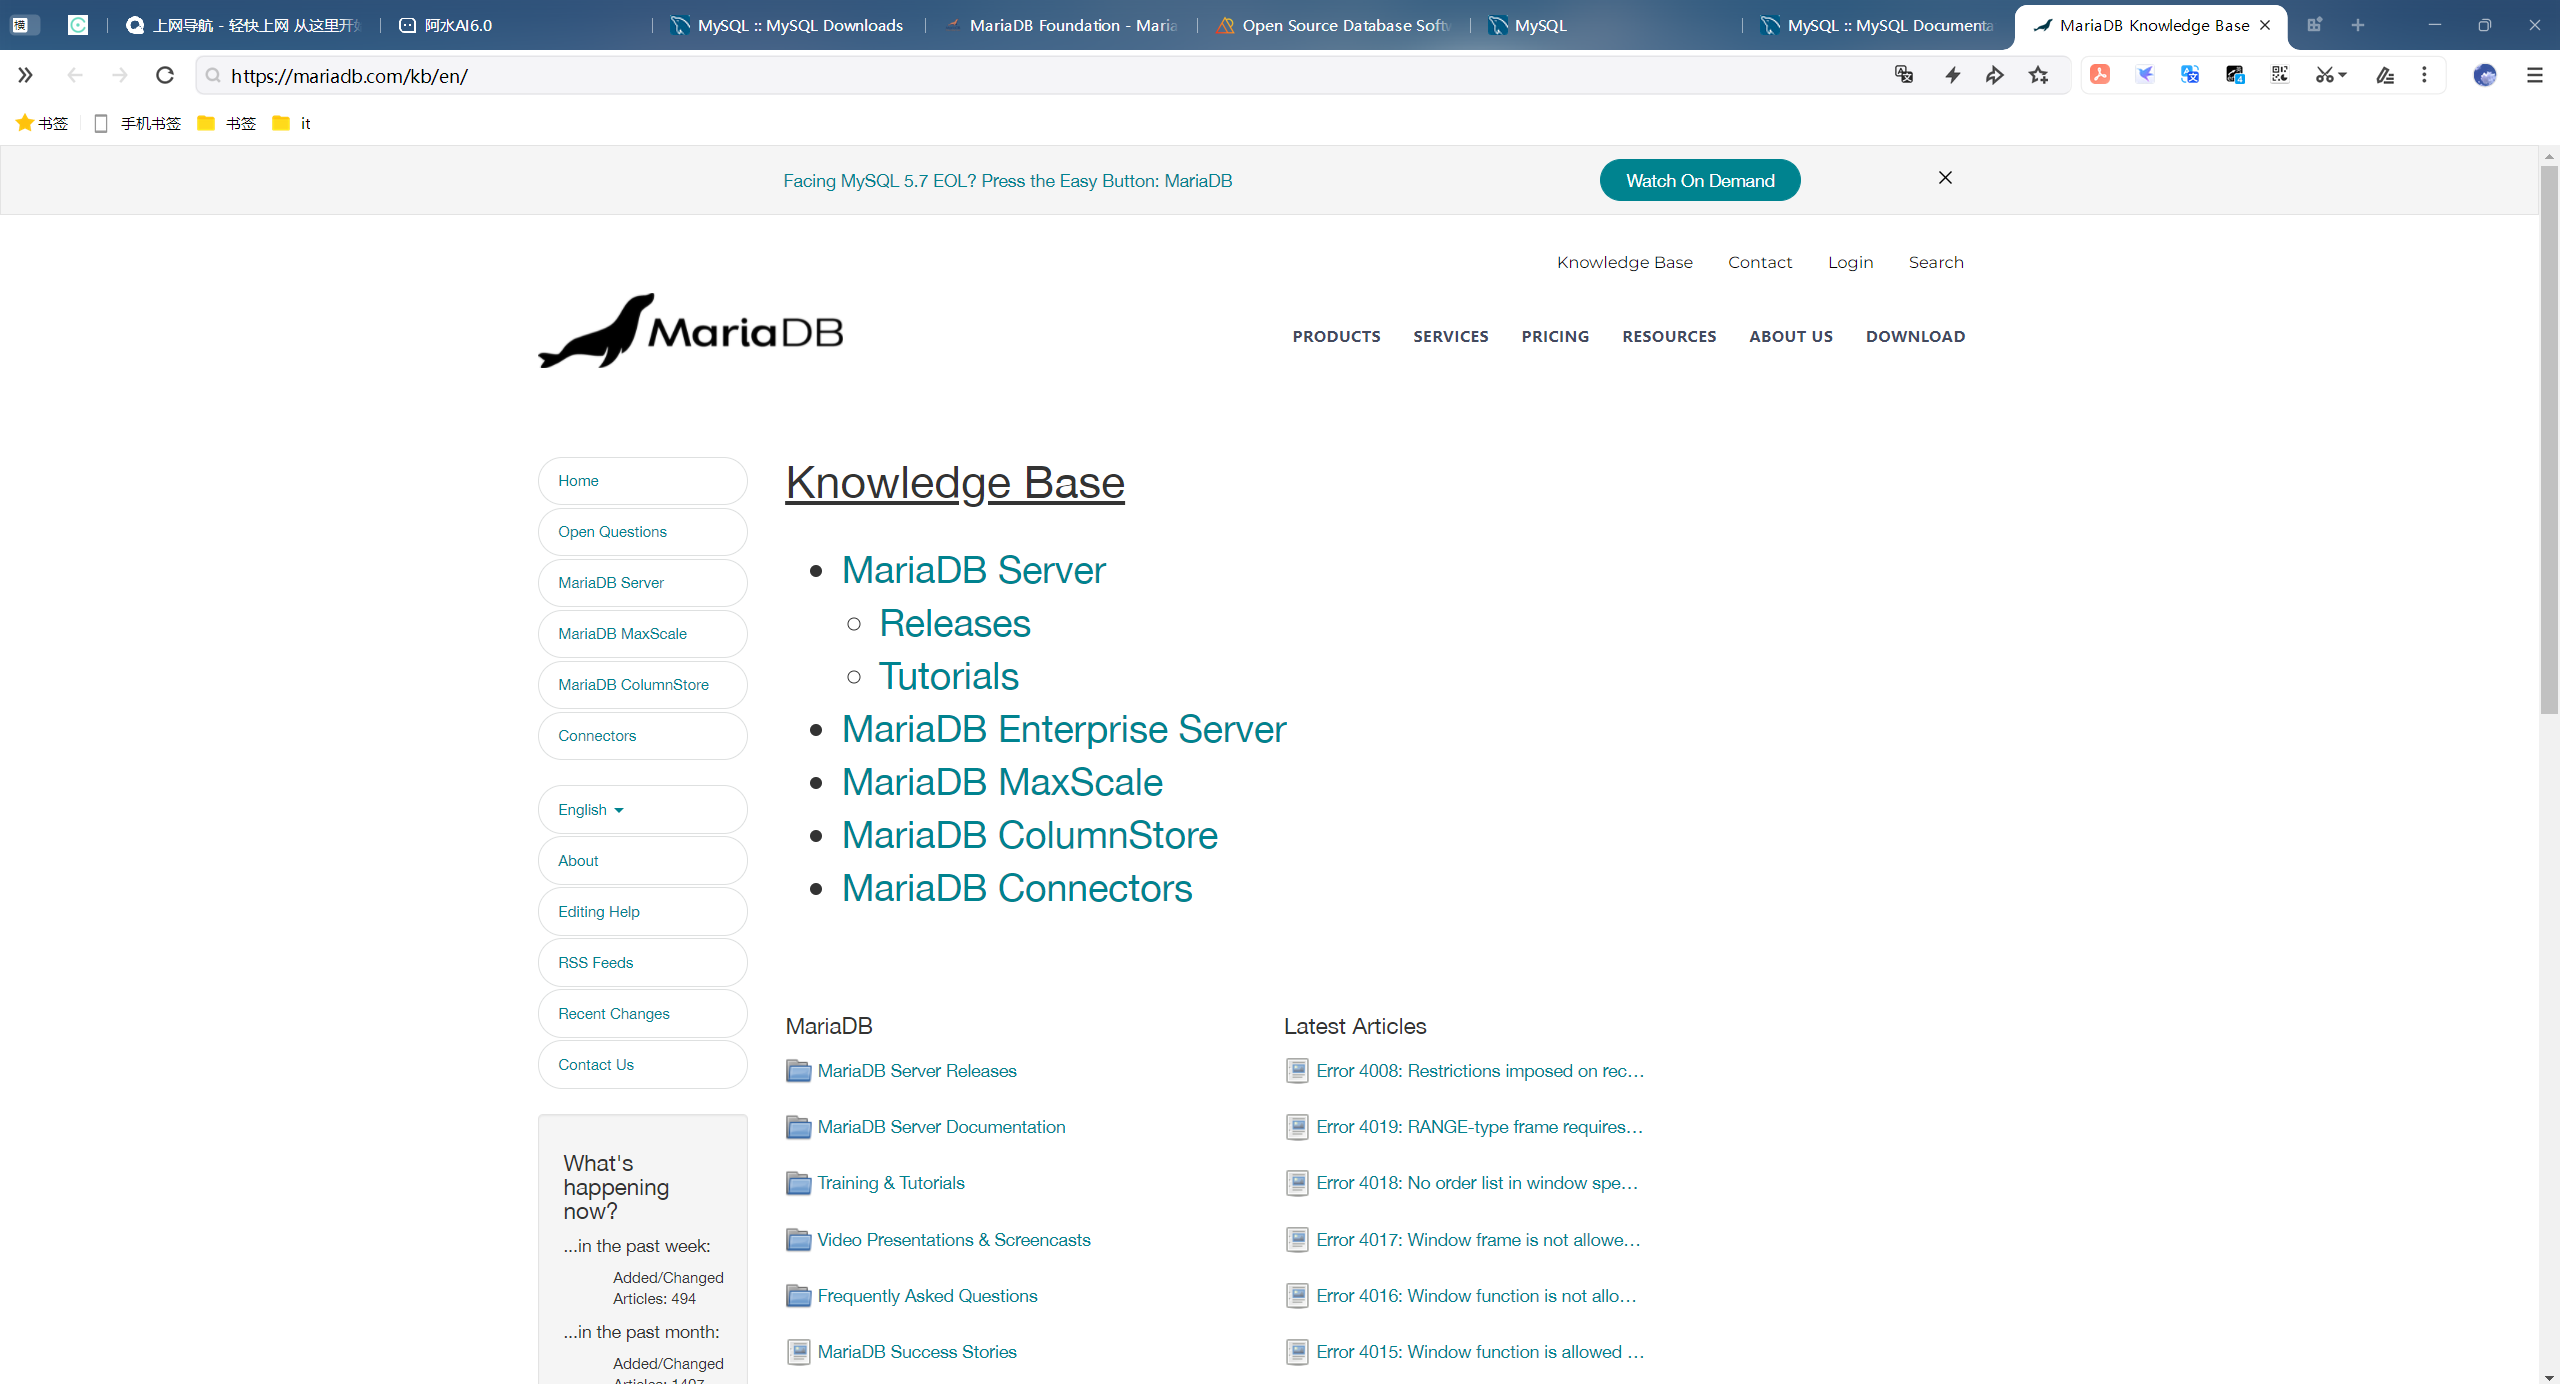Open a new browser tab
This screenshot has width=2560, height=1384.
pos(2358,25)
